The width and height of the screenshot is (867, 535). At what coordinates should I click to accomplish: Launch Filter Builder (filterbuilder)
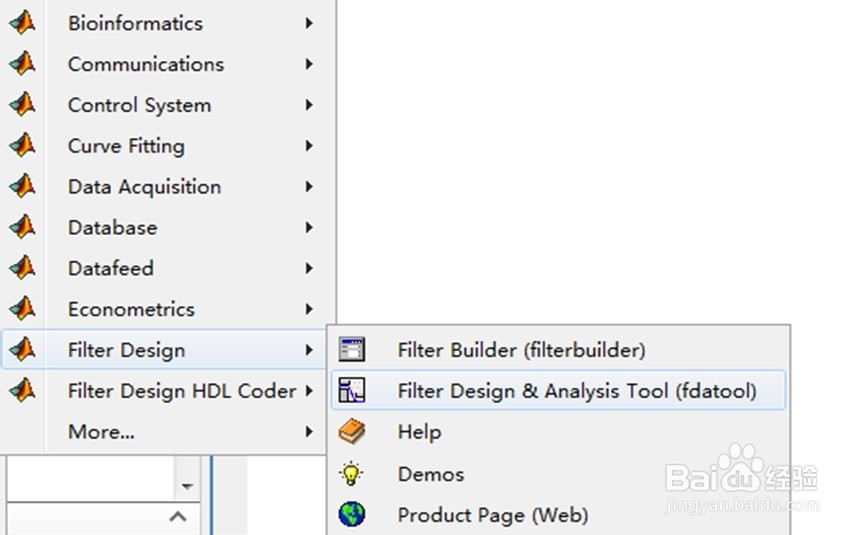coord(558,350)
